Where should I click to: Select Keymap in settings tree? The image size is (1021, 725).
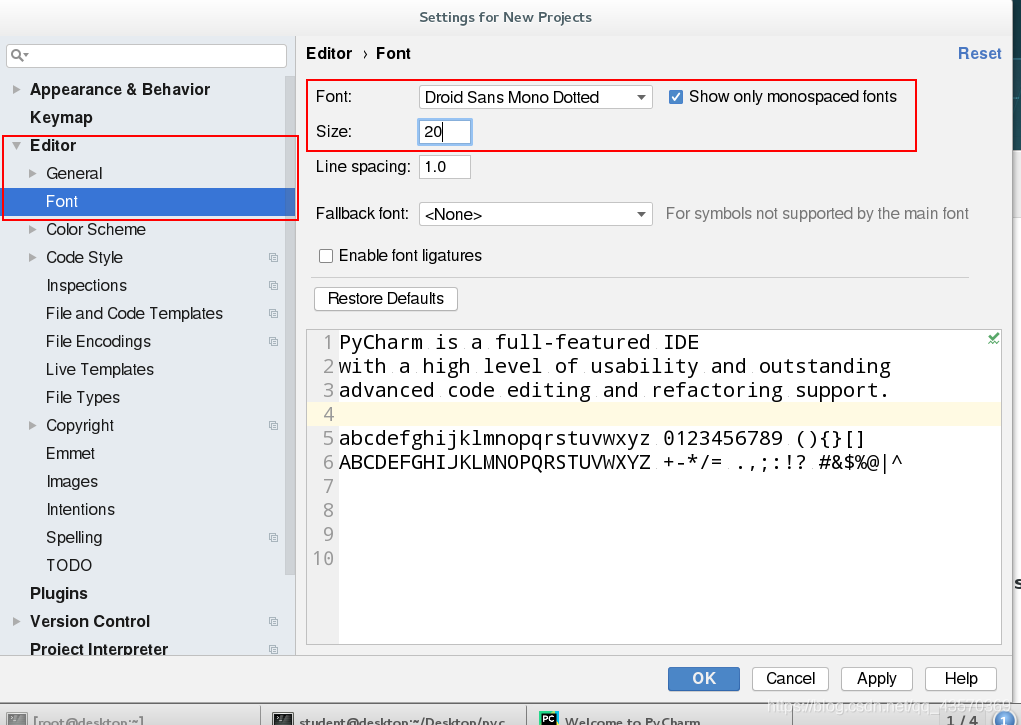(61, 117)
